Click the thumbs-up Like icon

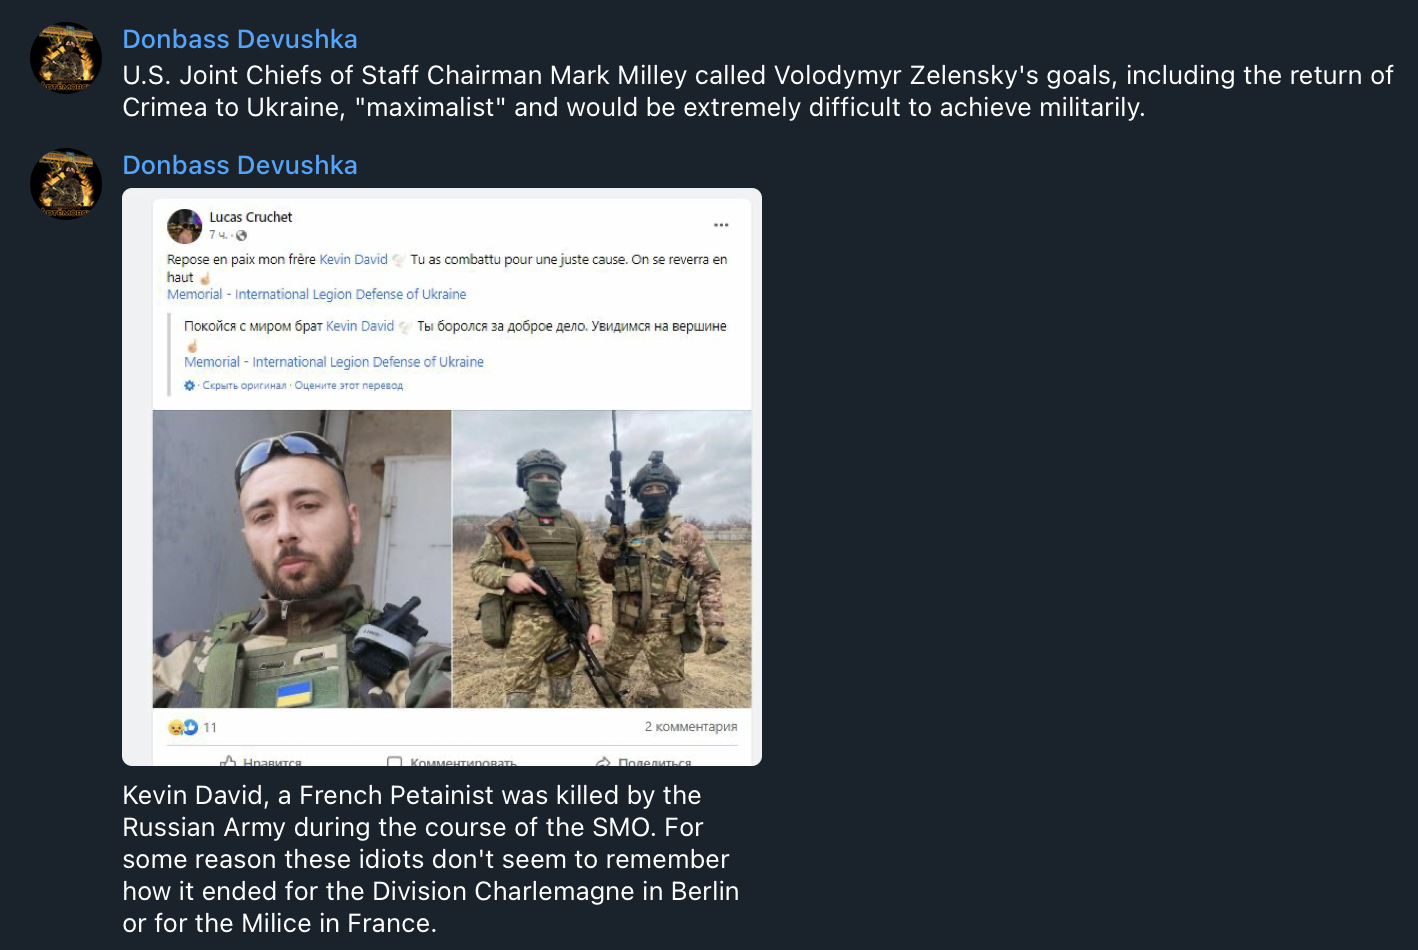click(228, 762)
